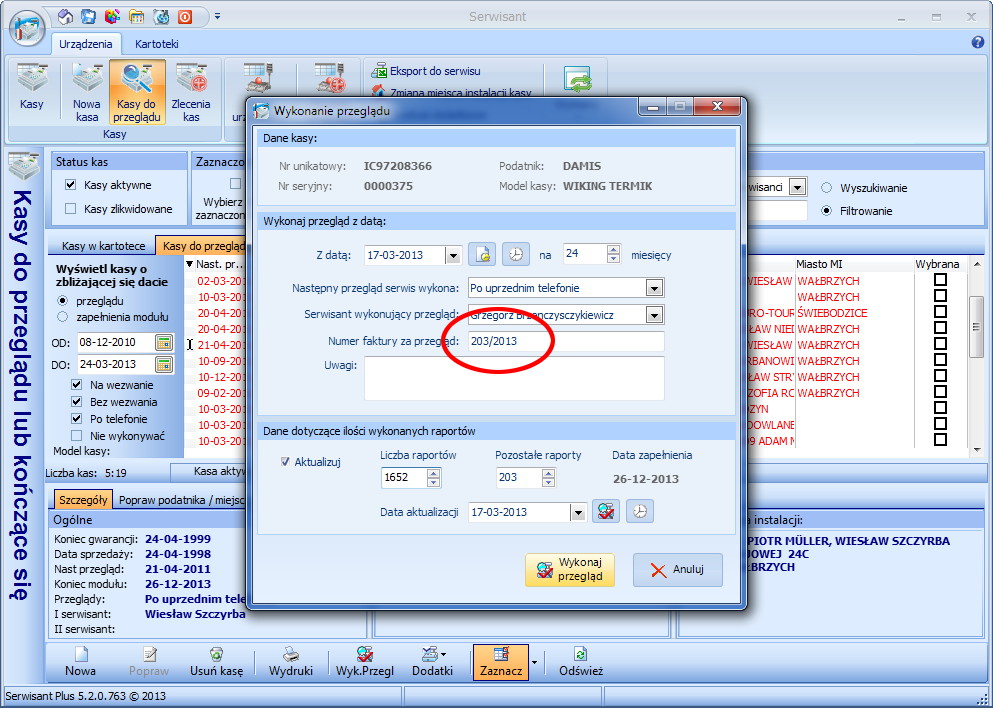Select Szczegóły tab

[x=83, y=500]
